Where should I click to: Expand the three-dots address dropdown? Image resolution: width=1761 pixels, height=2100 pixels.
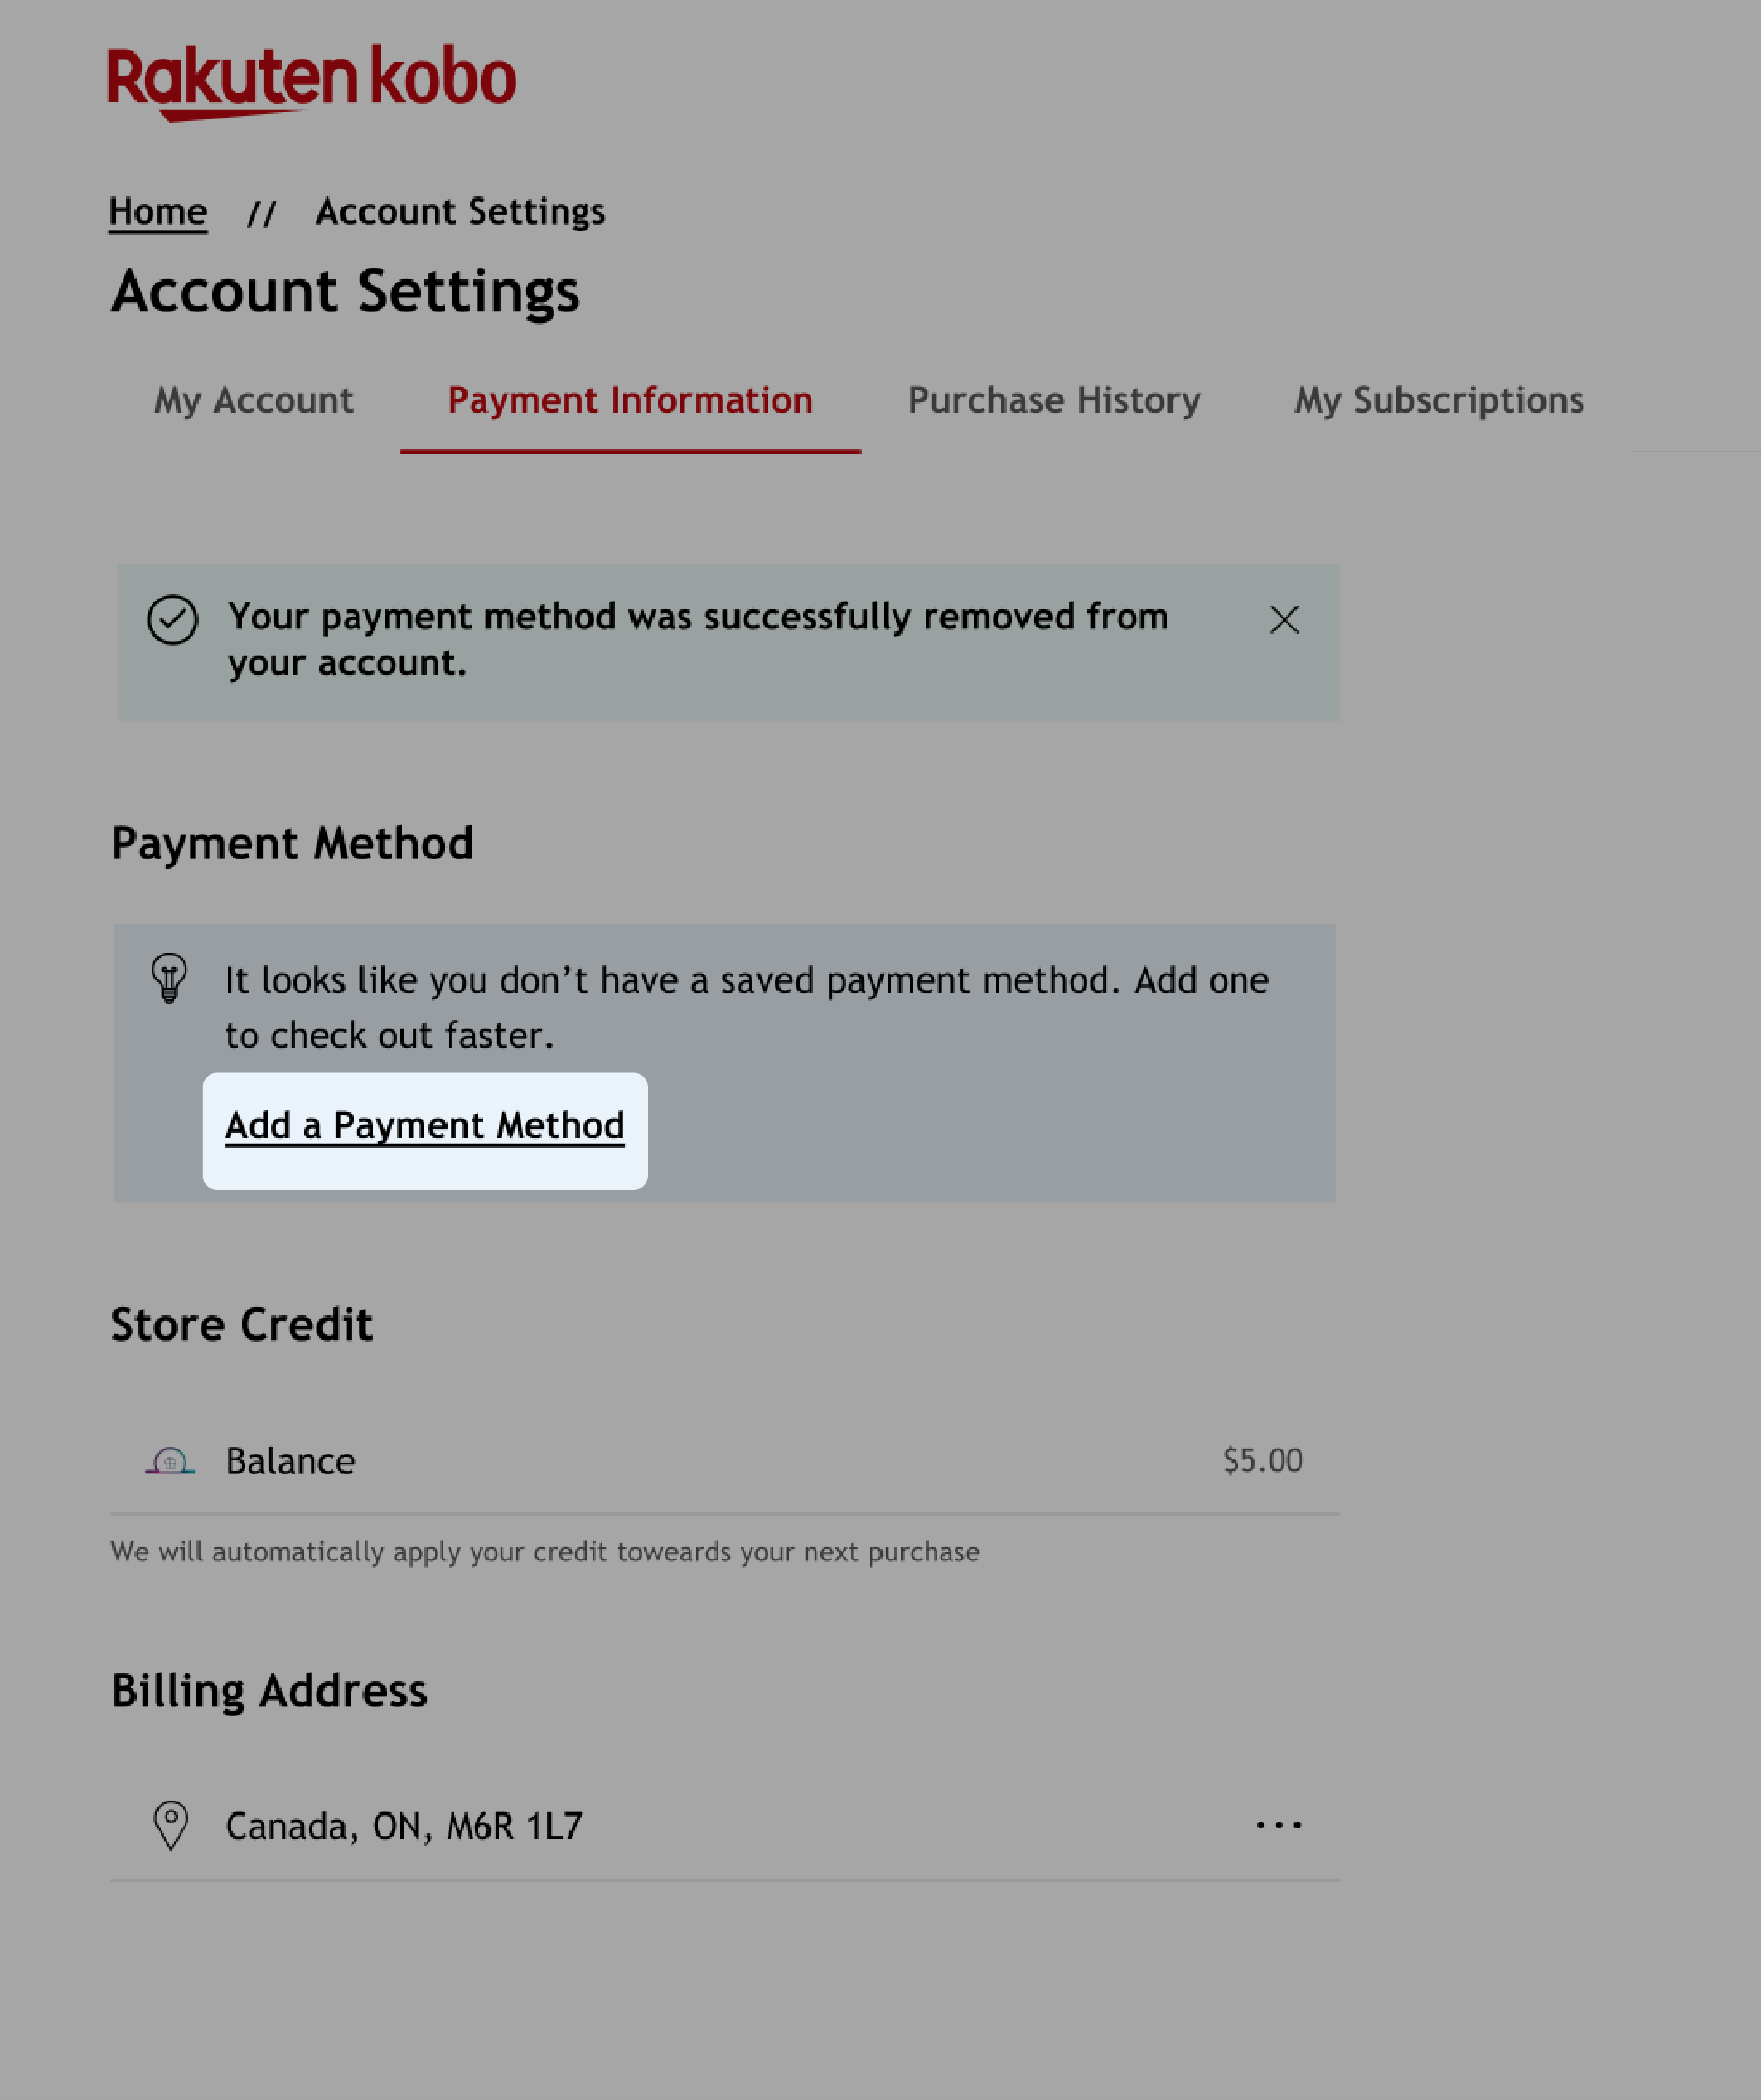1279,1824
